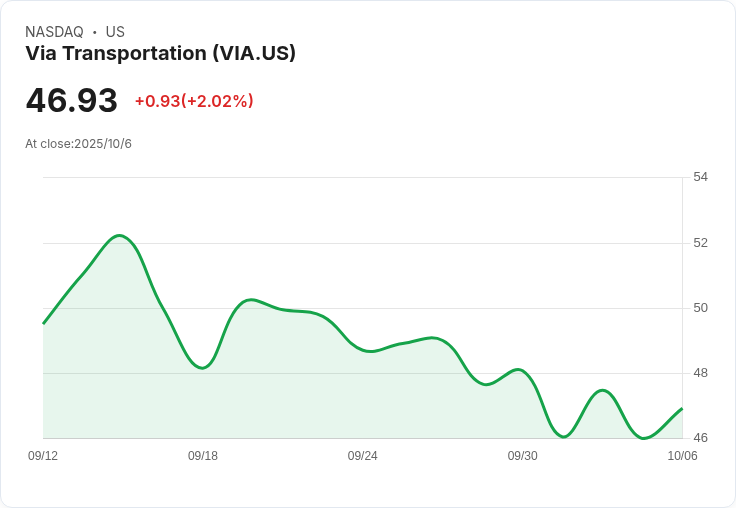Click the dip near 48 after 09/18

pyautogui.click(x=202, y=368)
